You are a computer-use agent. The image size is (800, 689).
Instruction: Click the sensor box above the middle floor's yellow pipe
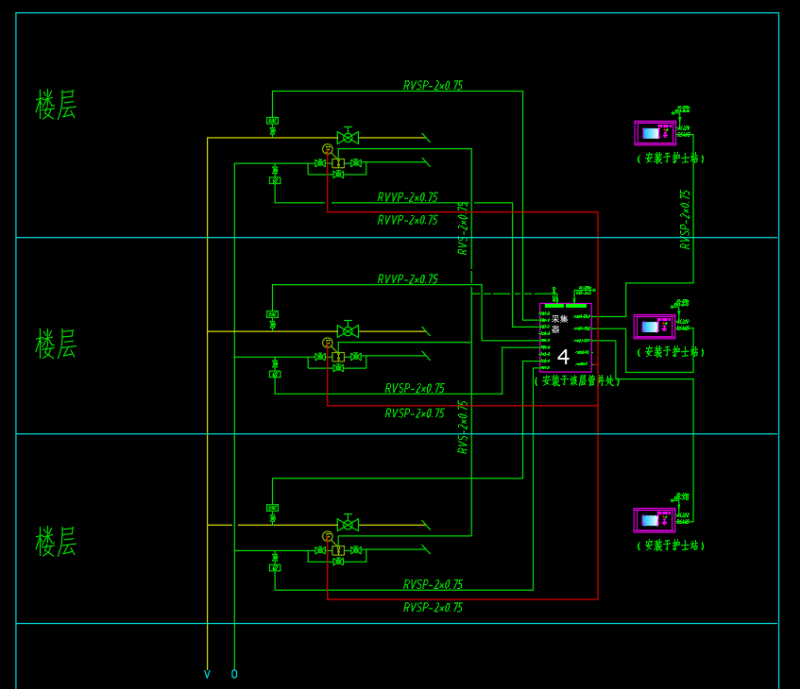pos(272,314)
